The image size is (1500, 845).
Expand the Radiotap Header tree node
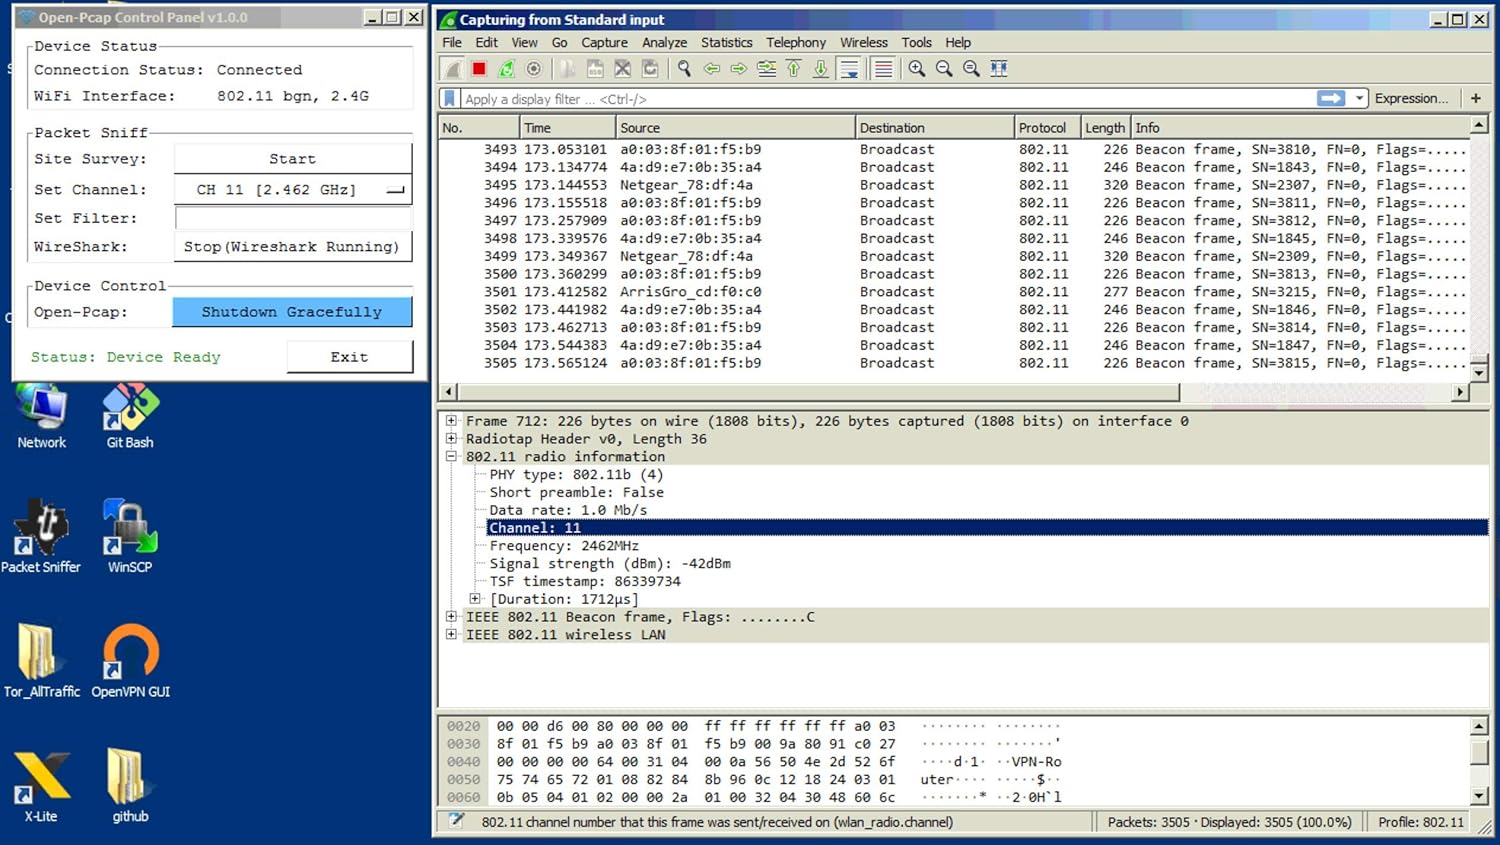[x=451, y=439]
